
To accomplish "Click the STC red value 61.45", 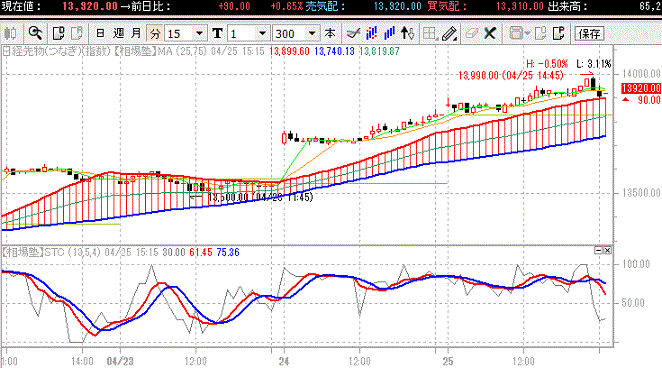I will tap(201, 252).
